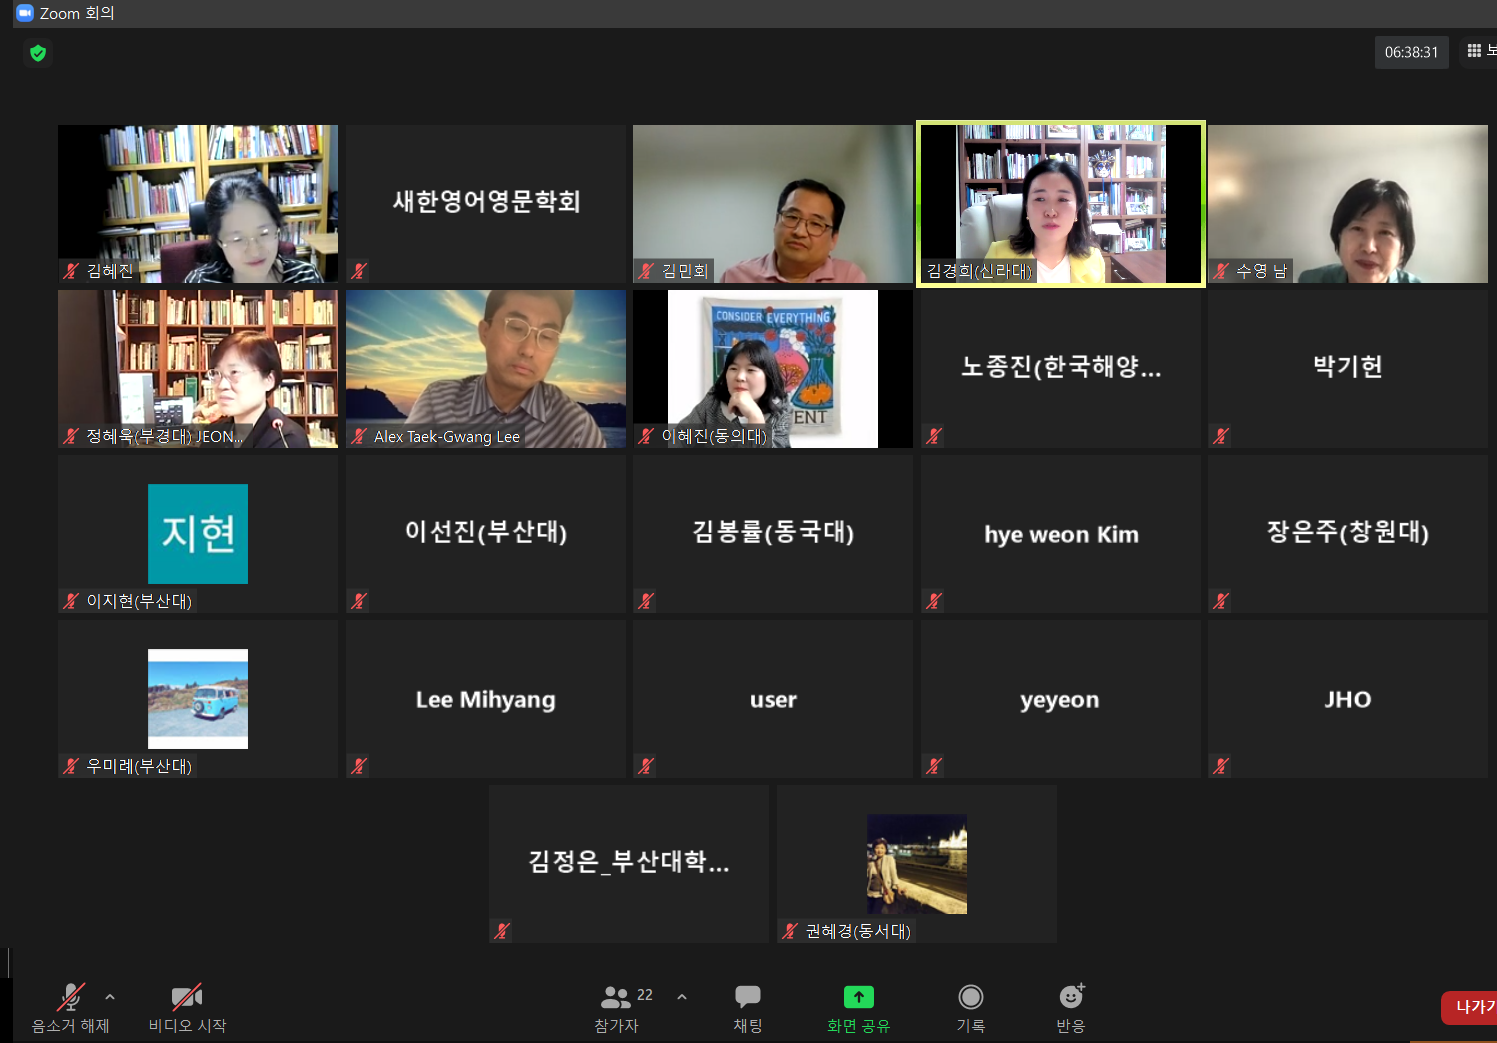Click the 지현 teal avatar tile

click(198, 534)
